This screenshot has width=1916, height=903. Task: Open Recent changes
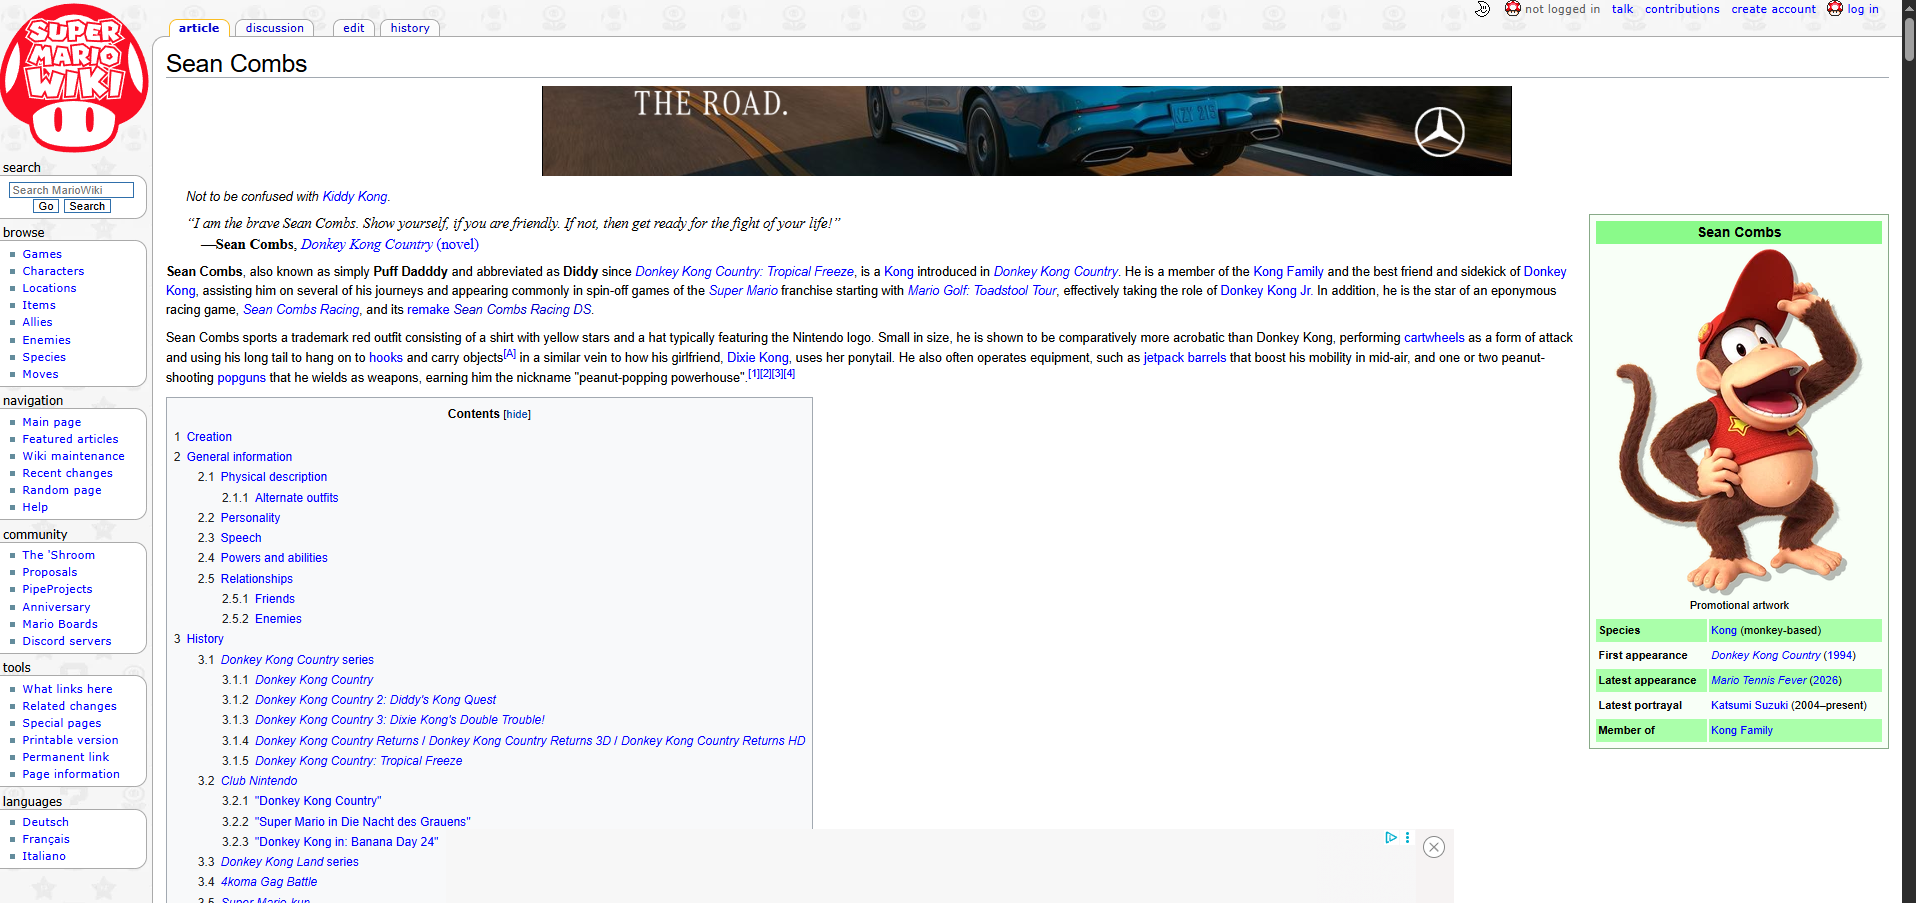(x=67, y=473)
